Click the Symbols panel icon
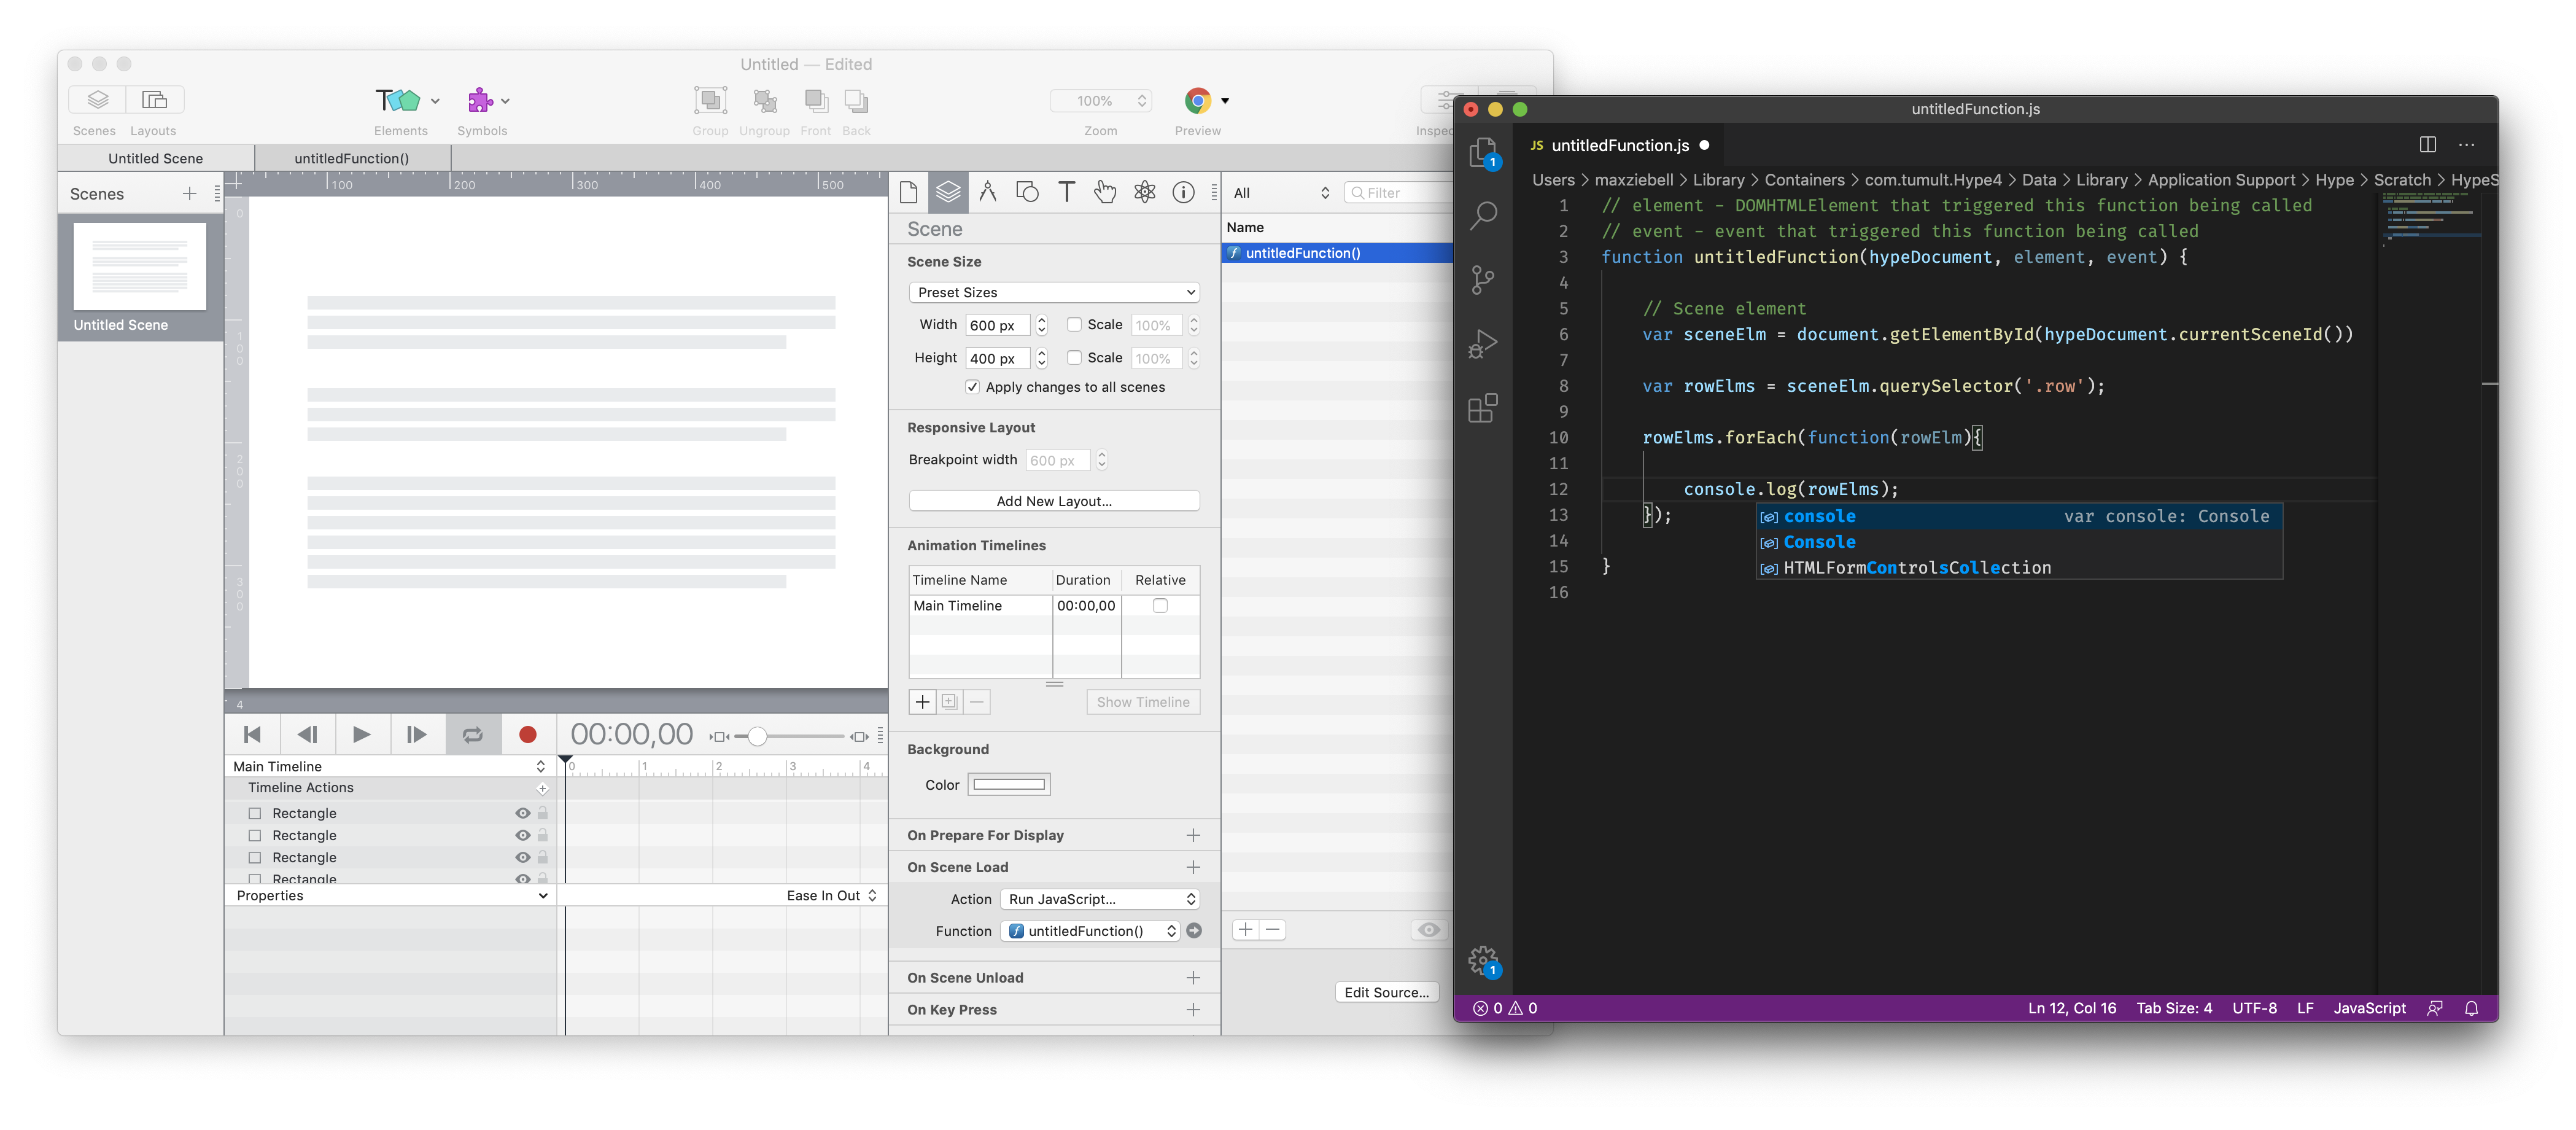The image size is (2576, 1130). point(478,102)
